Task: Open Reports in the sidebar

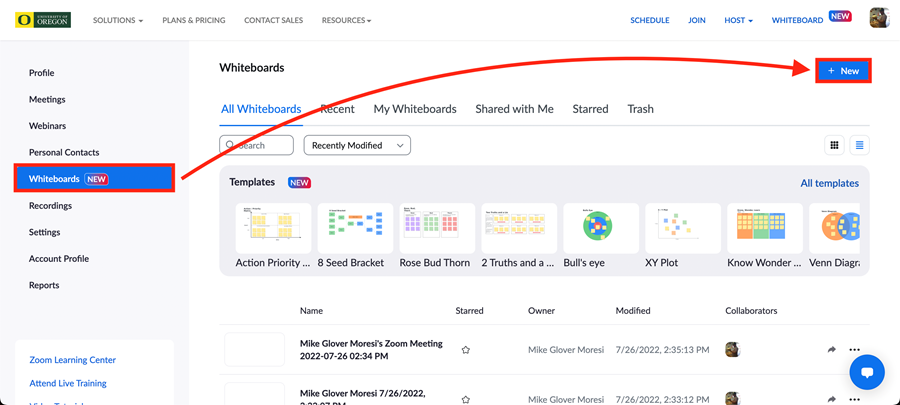Action: point(44,285)
